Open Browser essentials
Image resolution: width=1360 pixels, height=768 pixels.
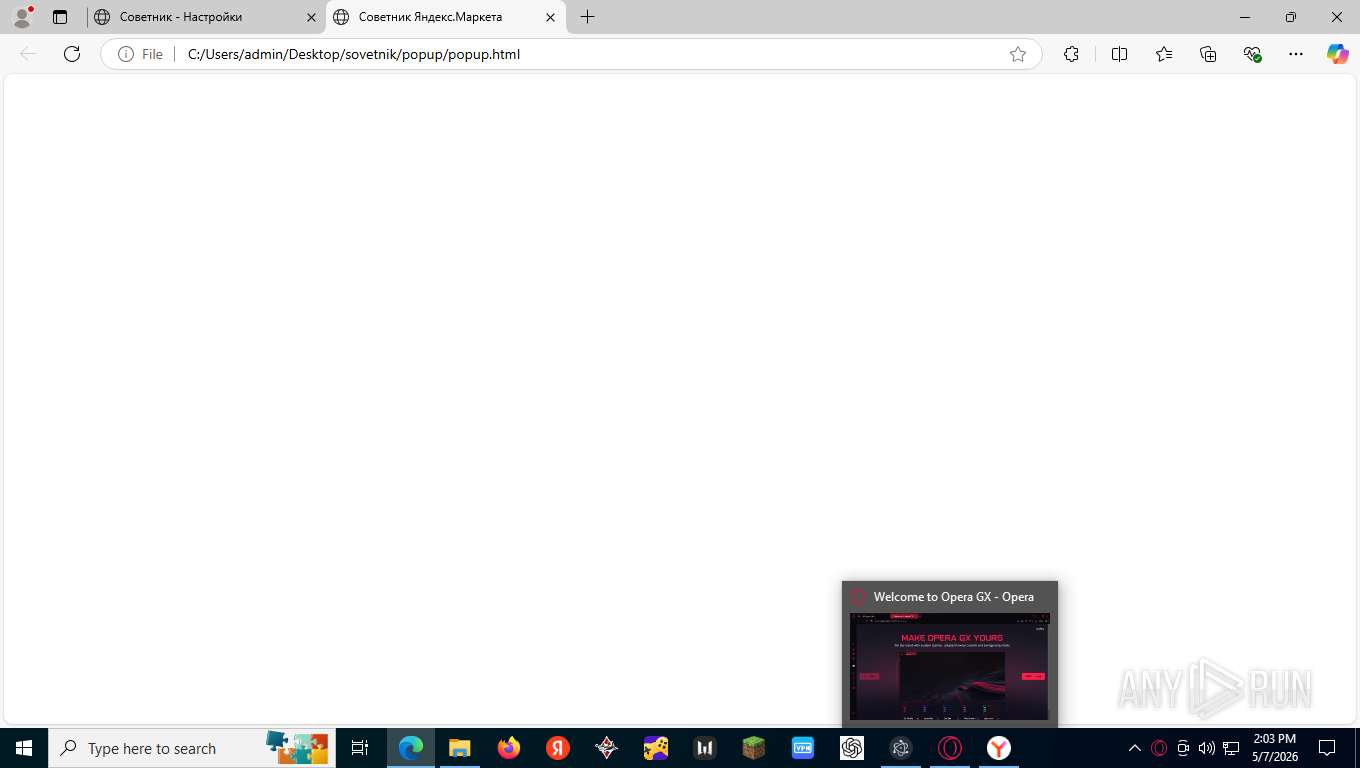coord(1252,54)
